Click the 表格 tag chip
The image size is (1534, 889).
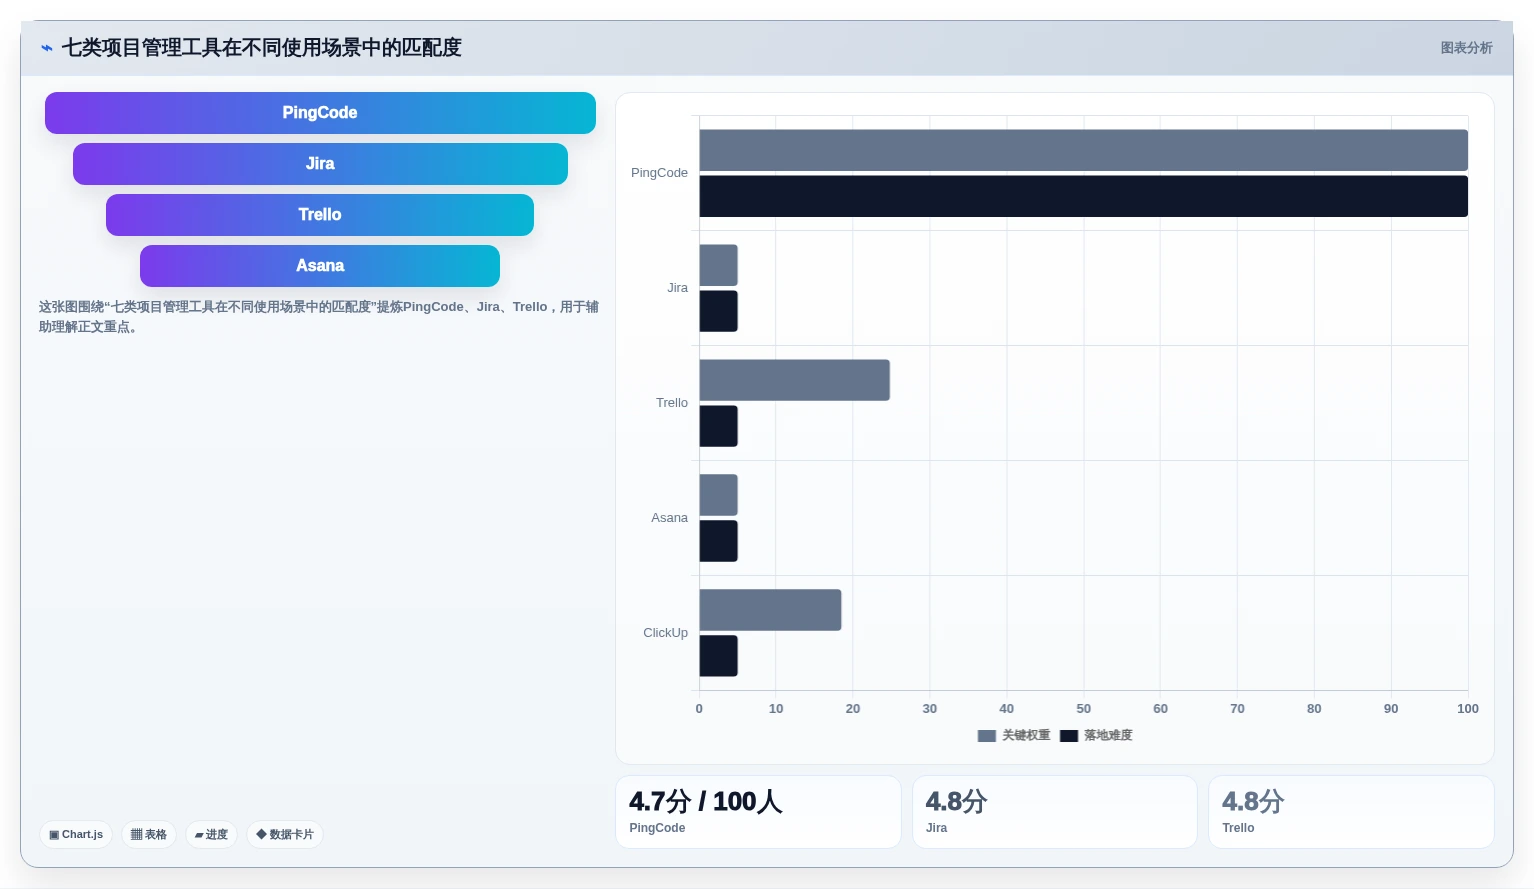pos(149,834)
